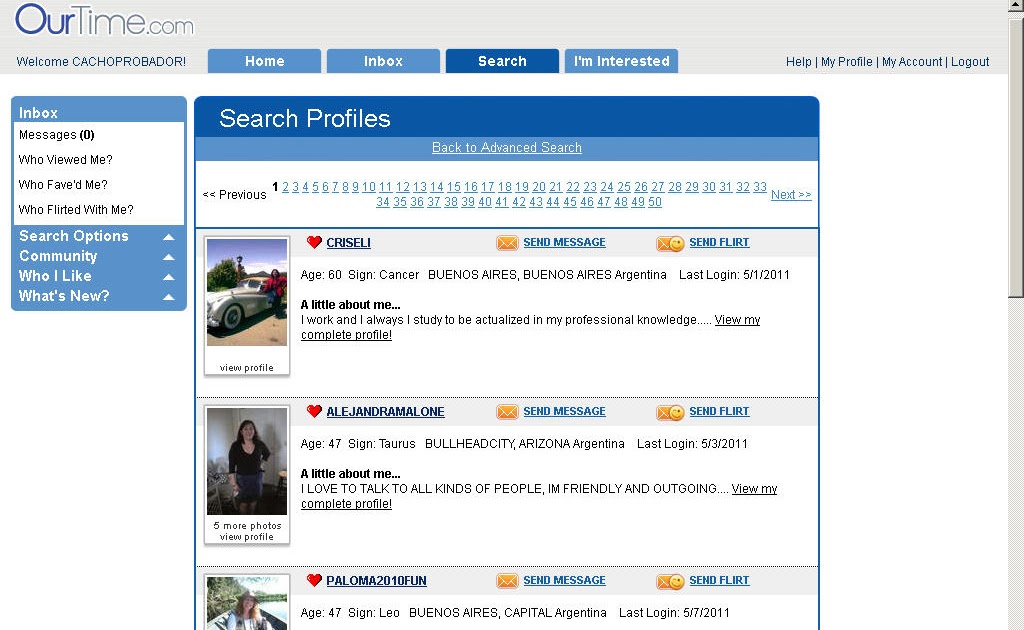This screenshot has width=1024, height=630.
Task: Open Who Flirted With Me? in sidebar
Action: coord(76,210)
